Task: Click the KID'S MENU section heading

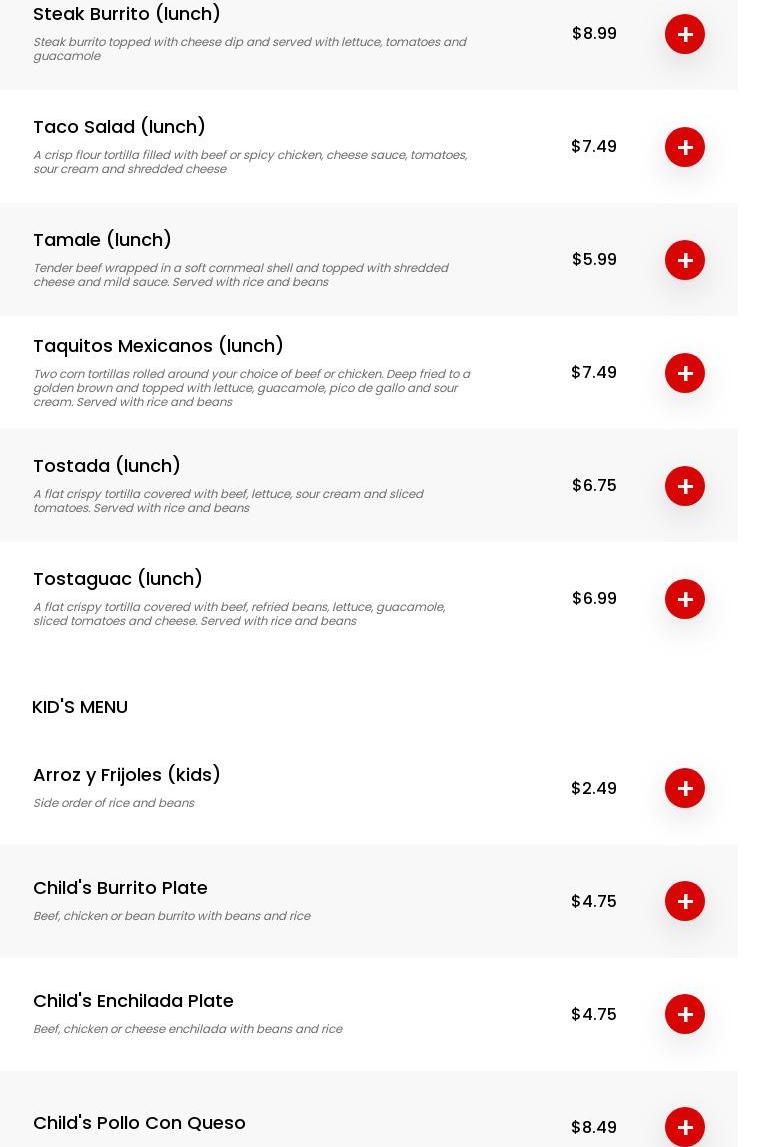Action: click(x=80, y=707)
